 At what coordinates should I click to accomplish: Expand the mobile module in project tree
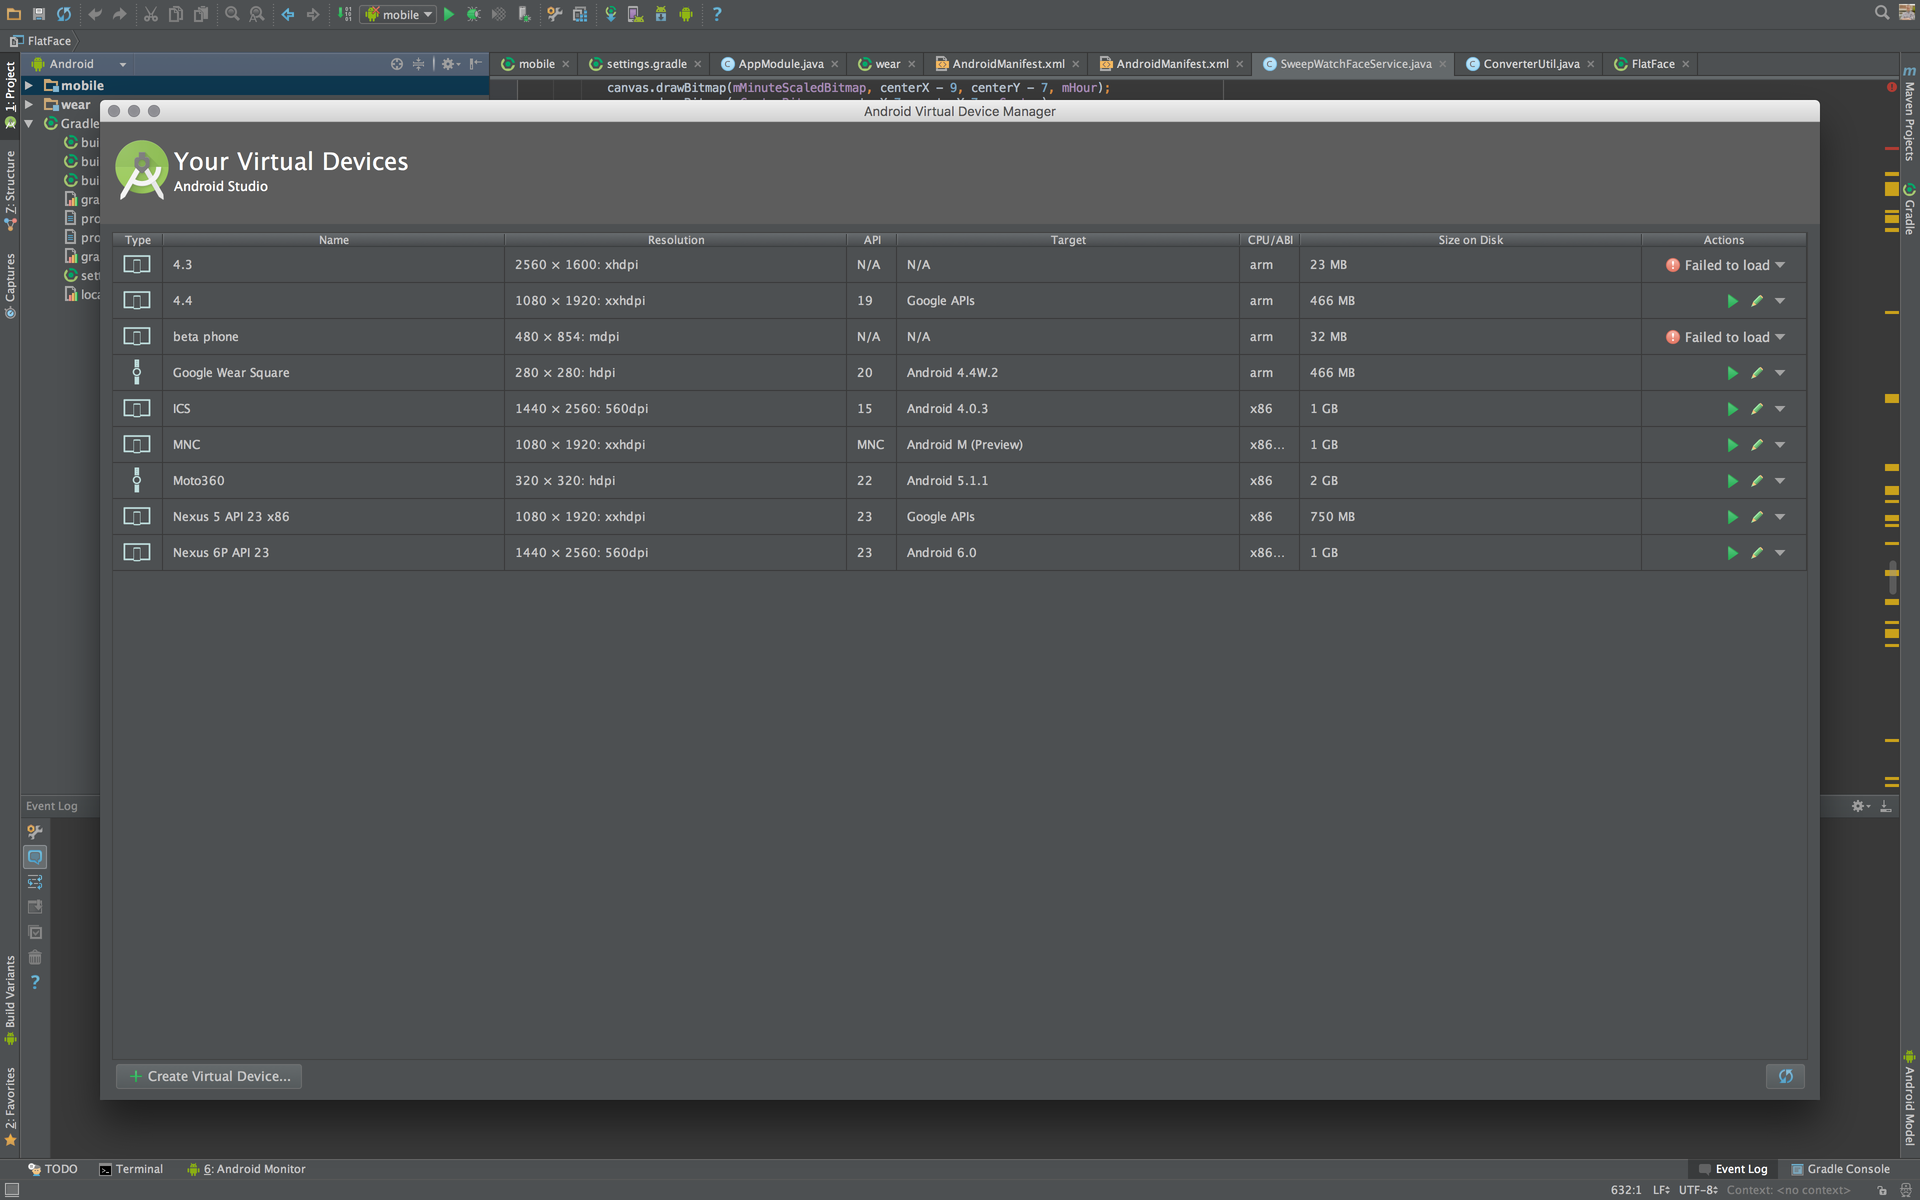point(29,86)
